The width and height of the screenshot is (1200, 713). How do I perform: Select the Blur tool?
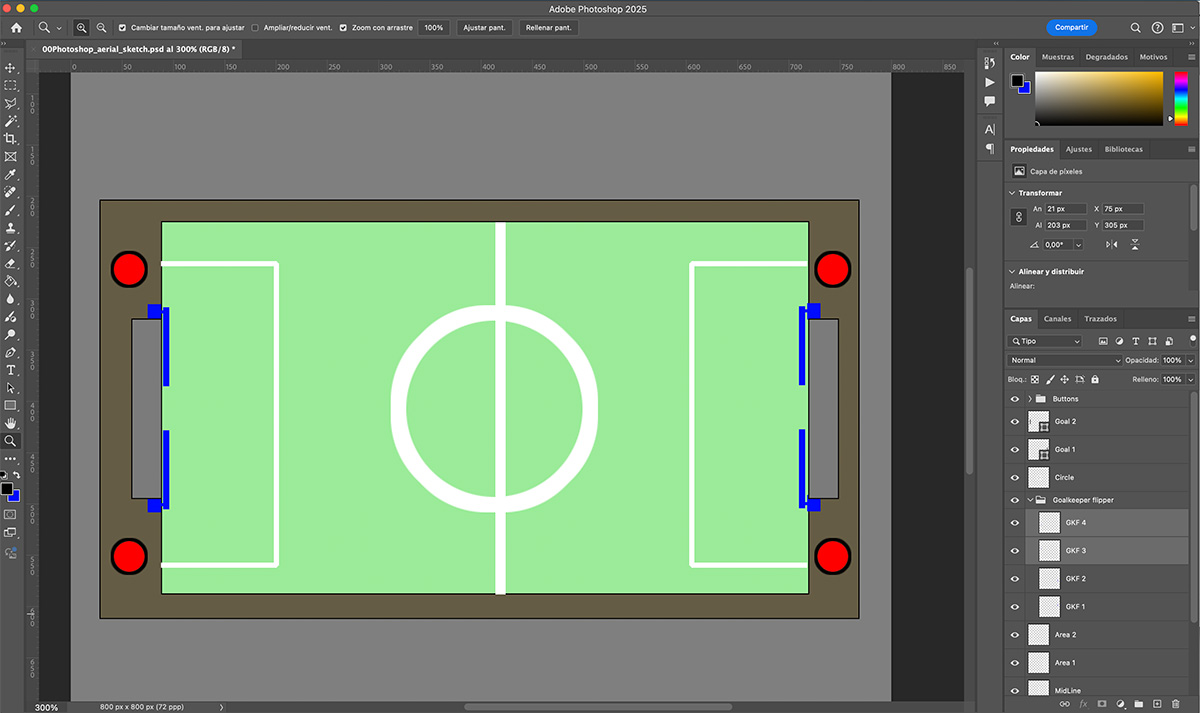(x=11, y=299)
